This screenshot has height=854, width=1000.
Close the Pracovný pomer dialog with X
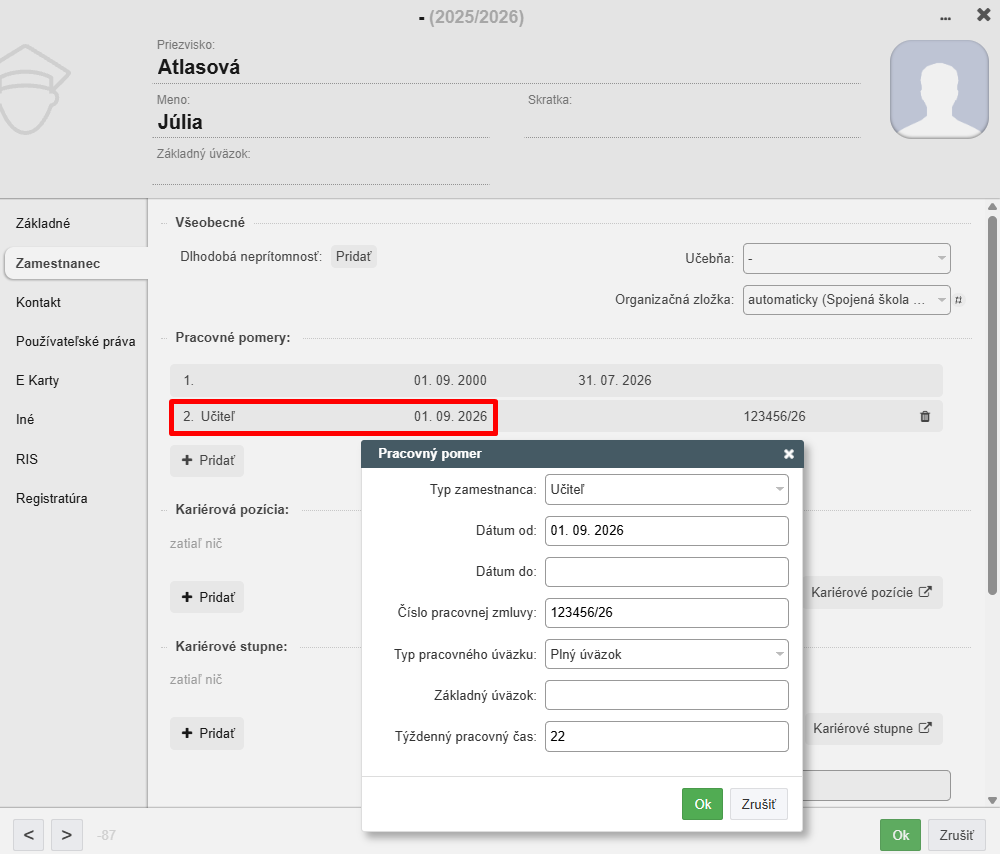pos(789,454)
